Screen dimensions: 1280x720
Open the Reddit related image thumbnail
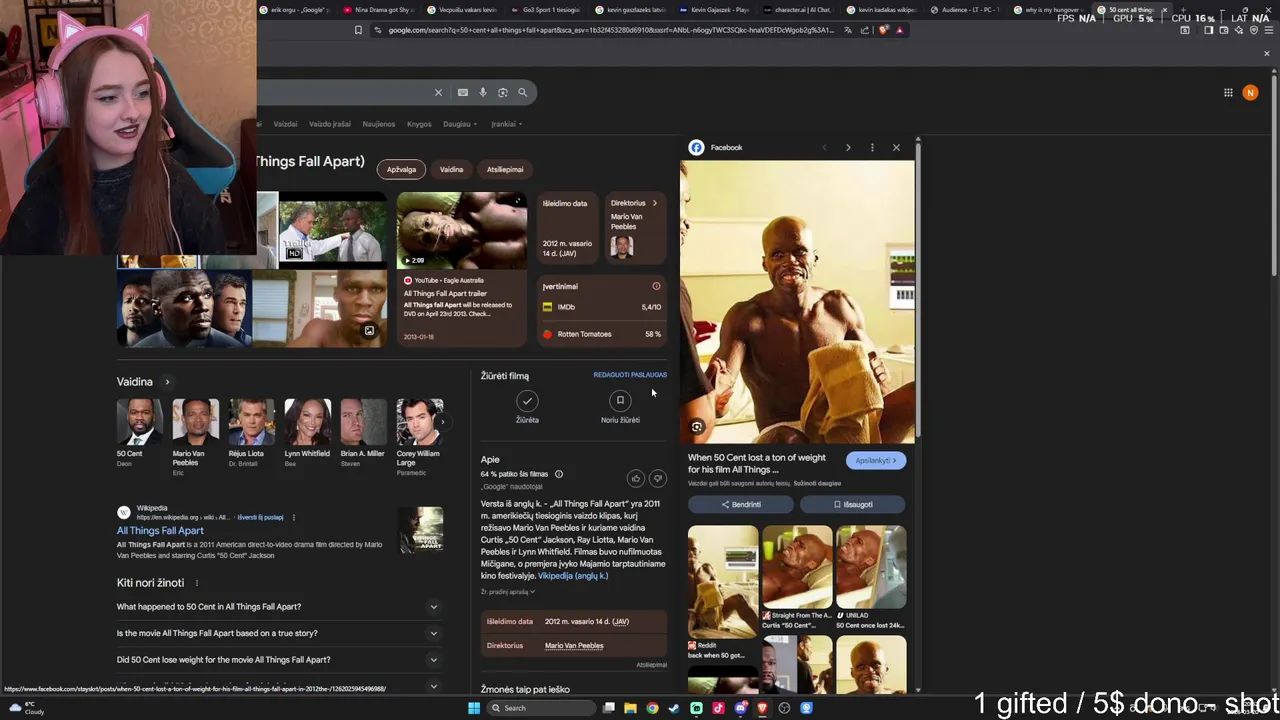tap(723, 582)
